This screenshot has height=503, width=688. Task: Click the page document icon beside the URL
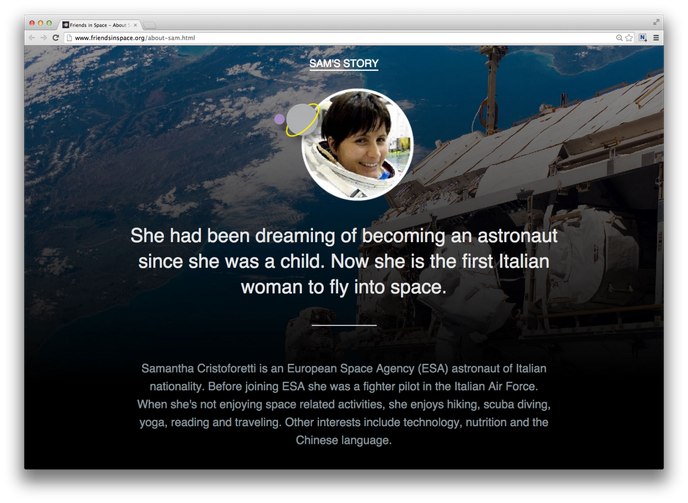click(69, 38)
